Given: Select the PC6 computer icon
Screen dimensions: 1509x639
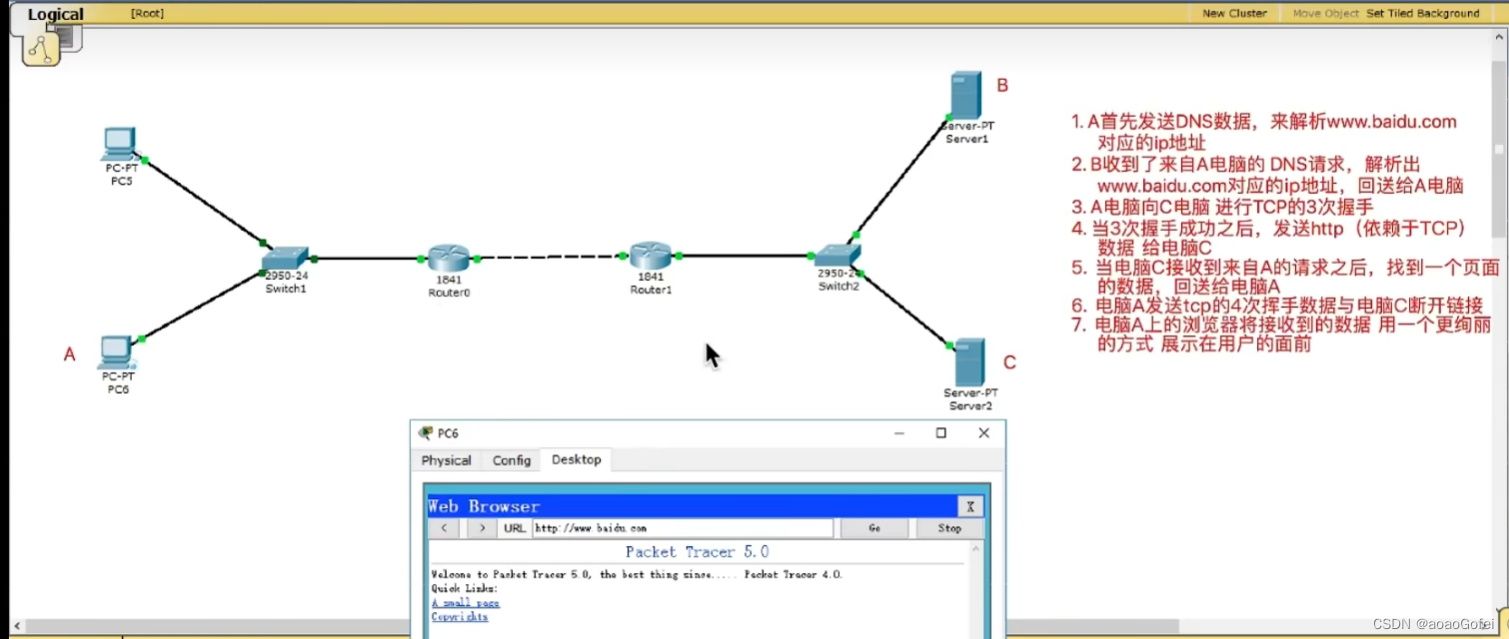Looking at the screenshot, I should point(117,353).
